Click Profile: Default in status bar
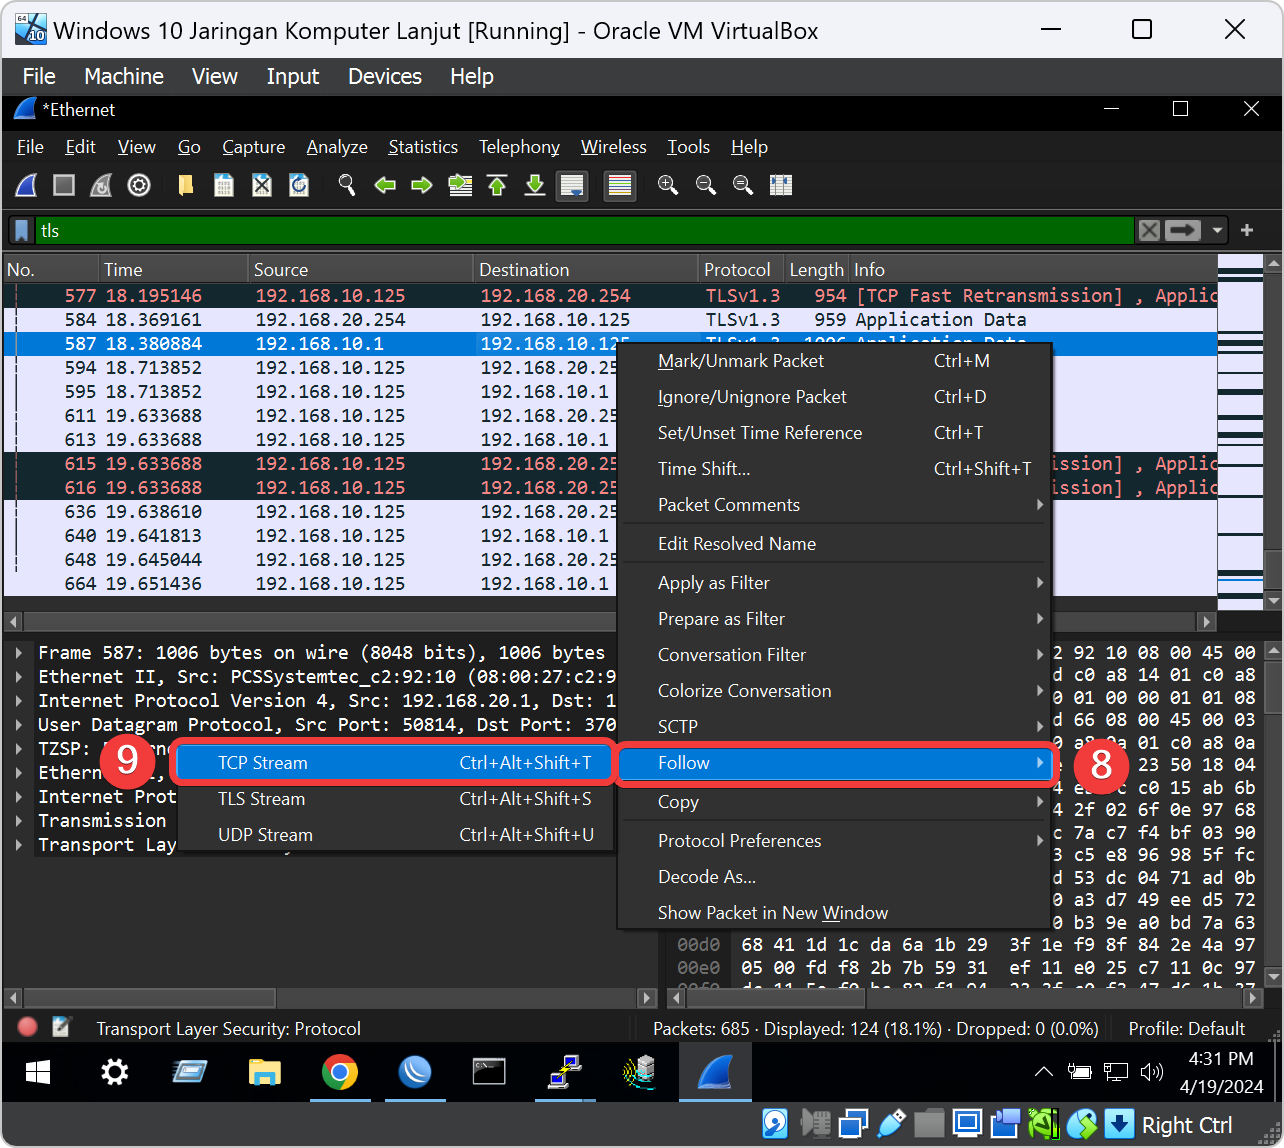Viewport: 1284px width, 1148px height. [x=1187, y=1029]
